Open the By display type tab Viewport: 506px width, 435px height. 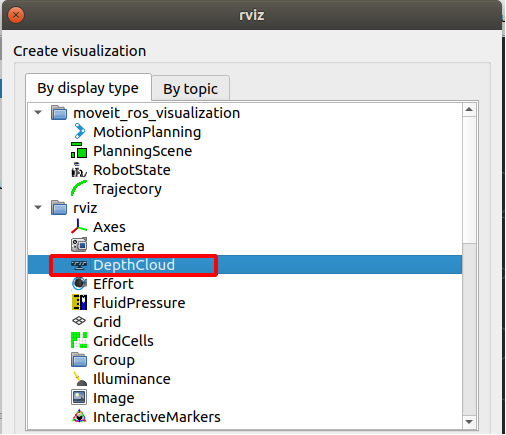click(x=88, y=88)
